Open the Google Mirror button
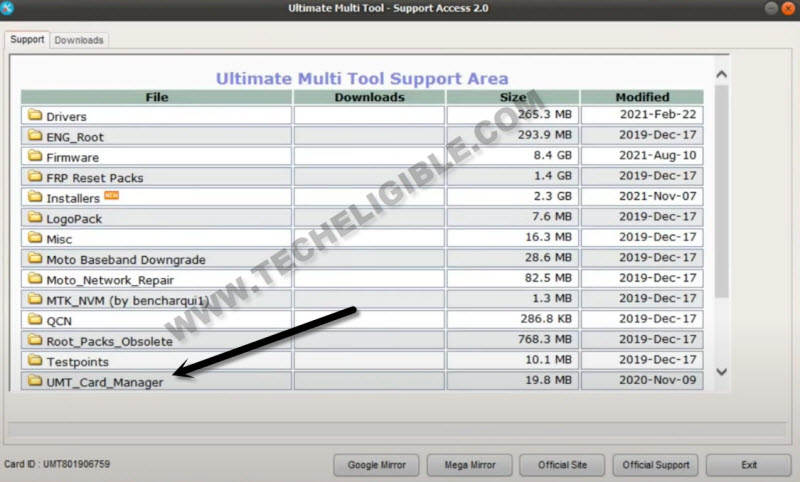This screenshot has height=482, width=800. 377,465
